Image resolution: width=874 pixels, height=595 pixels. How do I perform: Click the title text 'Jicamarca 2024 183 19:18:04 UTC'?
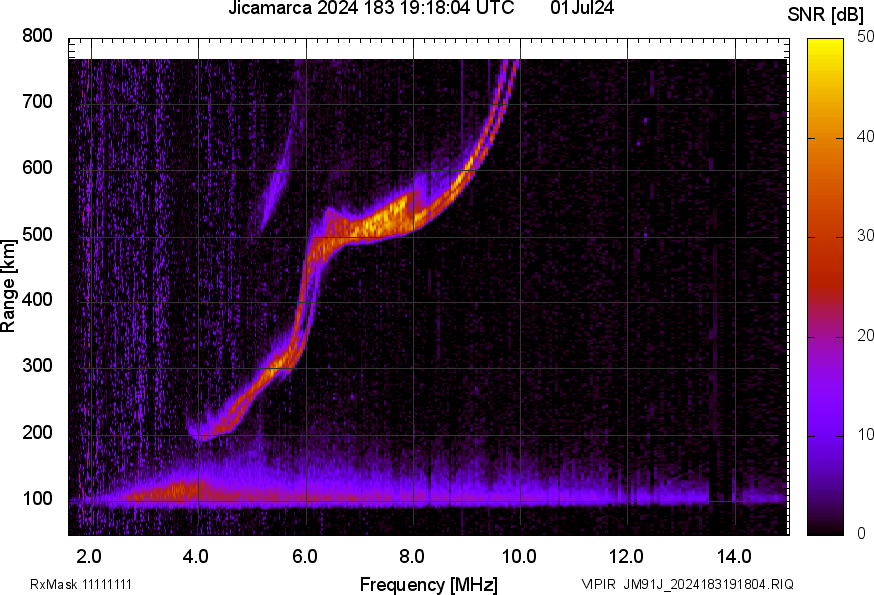click(371, 8)
